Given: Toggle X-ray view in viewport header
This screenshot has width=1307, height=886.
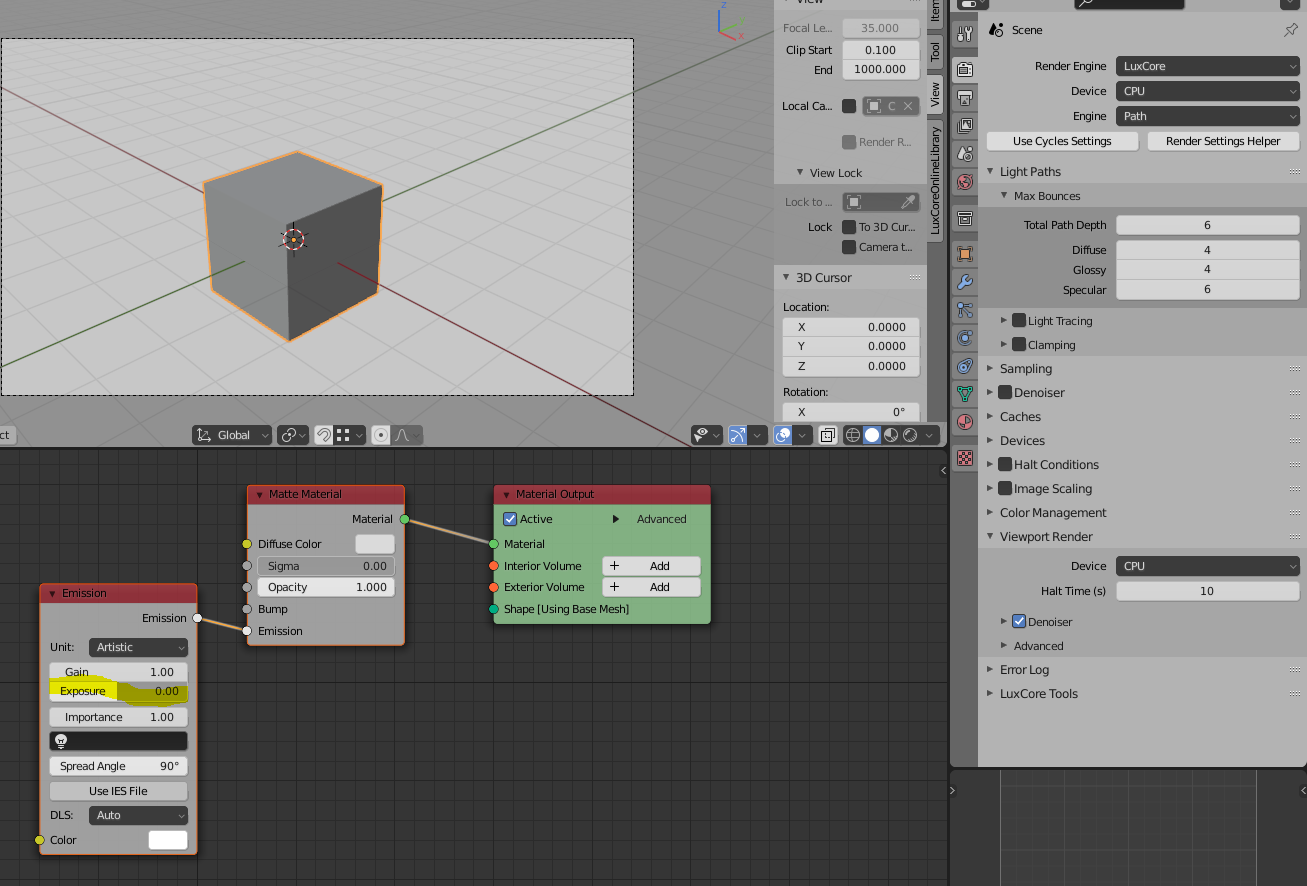Looking at the screenshot, I should pyautogui.click(x=828, y=435).
